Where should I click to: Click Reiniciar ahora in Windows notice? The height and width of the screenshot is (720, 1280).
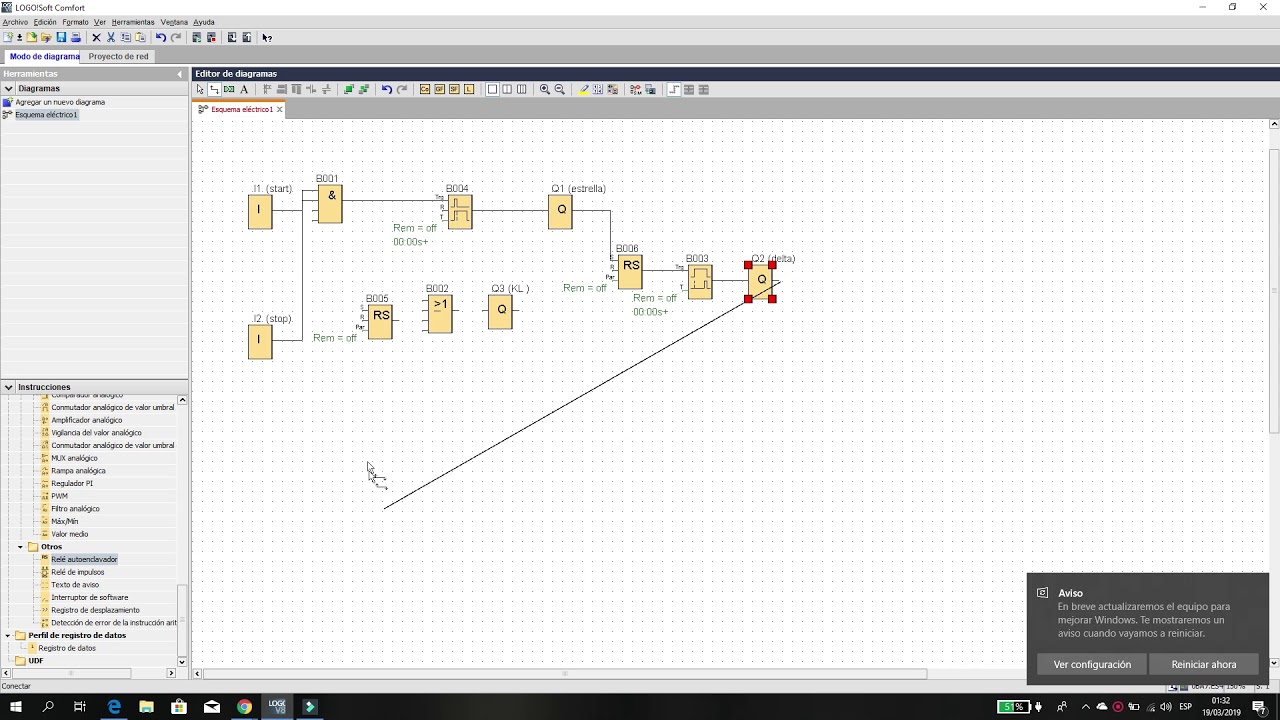(x=1204, y=664)
